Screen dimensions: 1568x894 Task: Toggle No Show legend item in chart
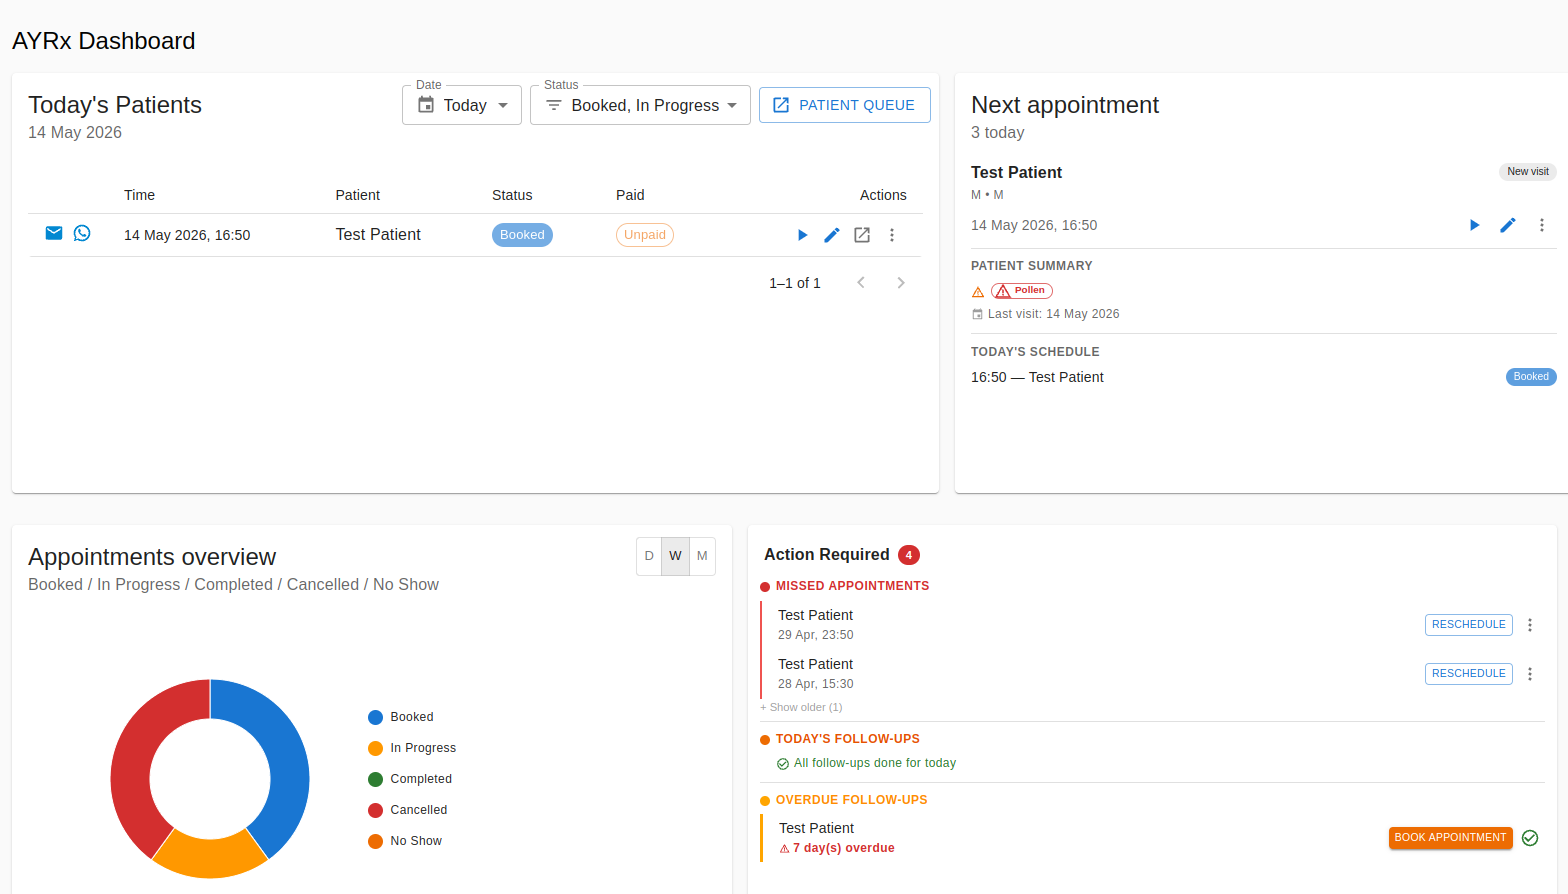[x=405, y=841]
